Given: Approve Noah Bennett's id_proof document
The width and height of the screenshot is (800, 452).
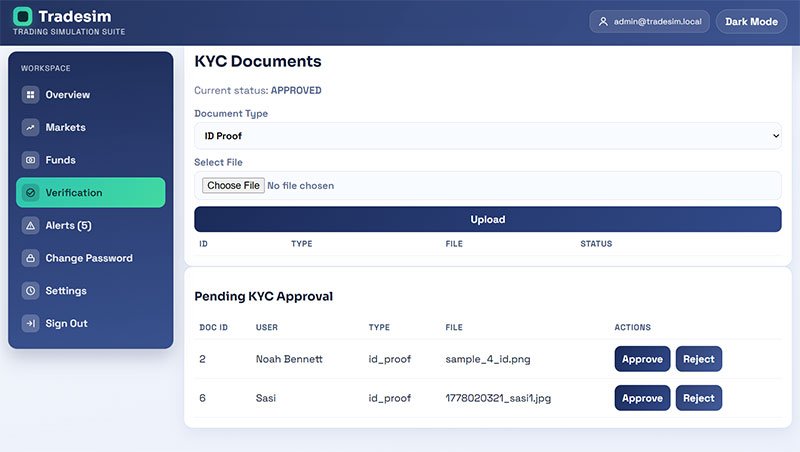Looking at the screenshot, I should [x=642, y=359].
